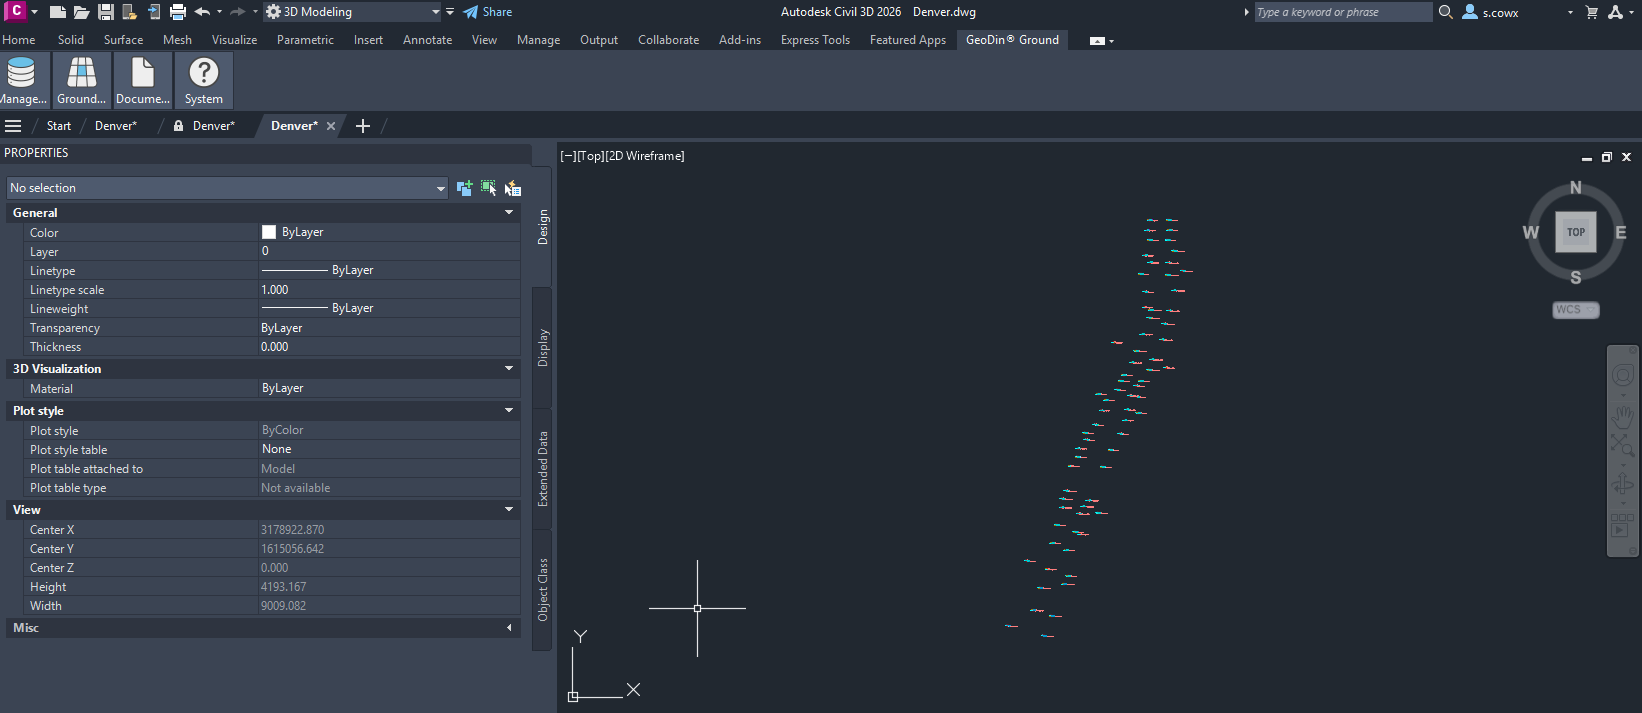Open the Quick Access toolbar customize dropdown
Viewport: 1642px width, 713px height.
pos(450,12)
